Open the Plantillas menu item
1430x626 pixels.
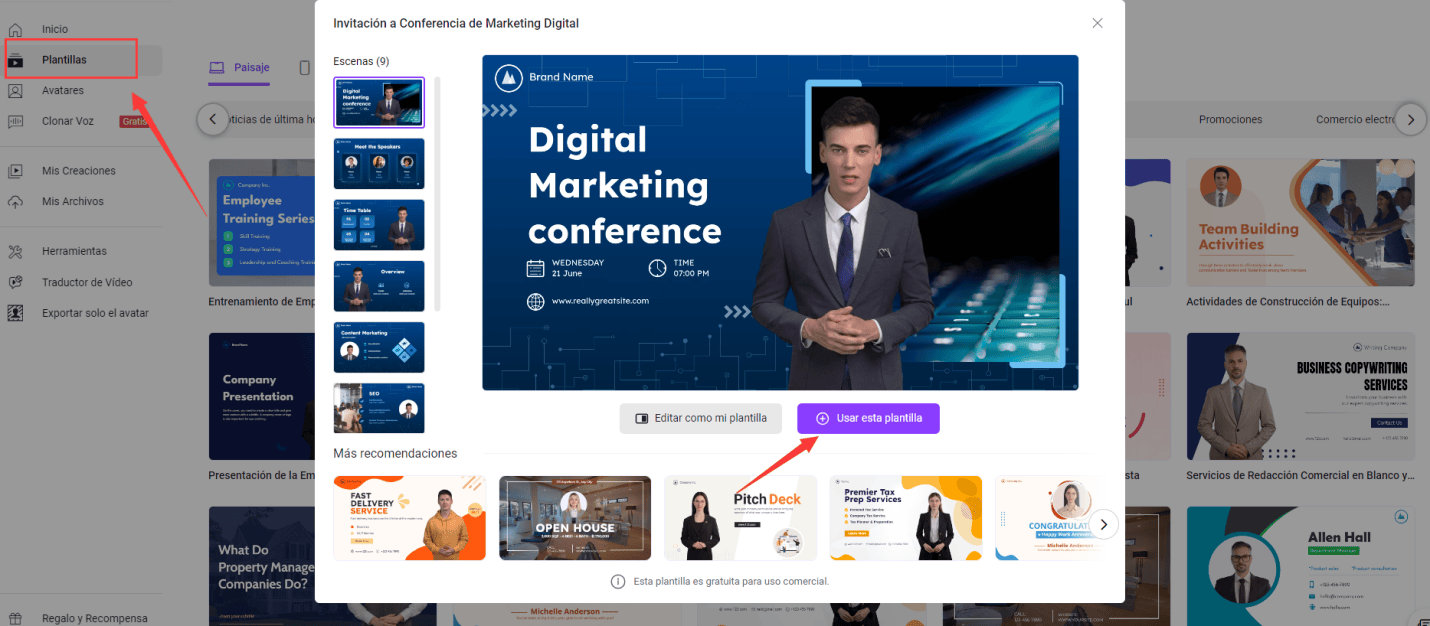[x=64, y=60]
